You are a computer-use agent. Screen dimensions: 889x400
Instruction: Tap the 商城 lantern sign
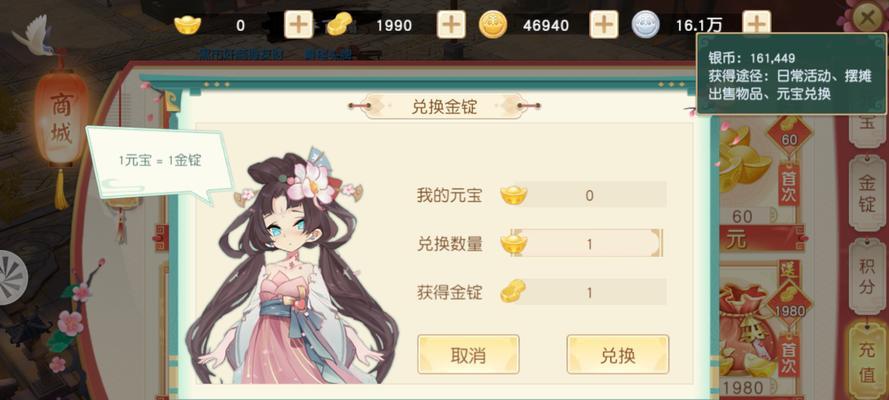coord(61,117)
